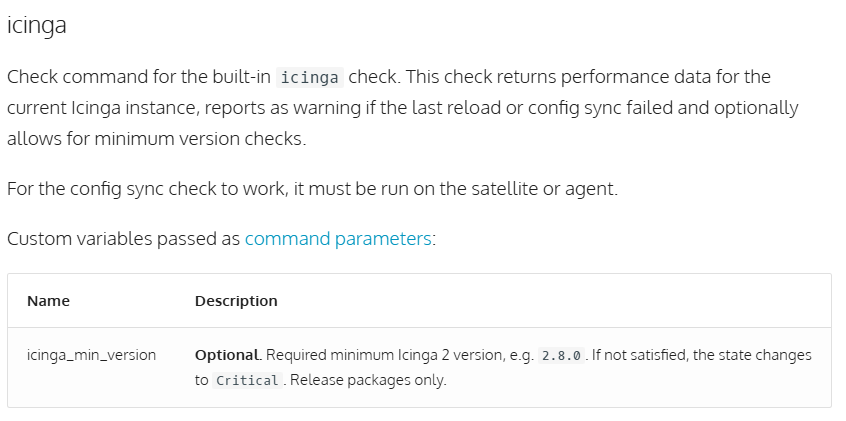Select the Name column header

point(49,301)
